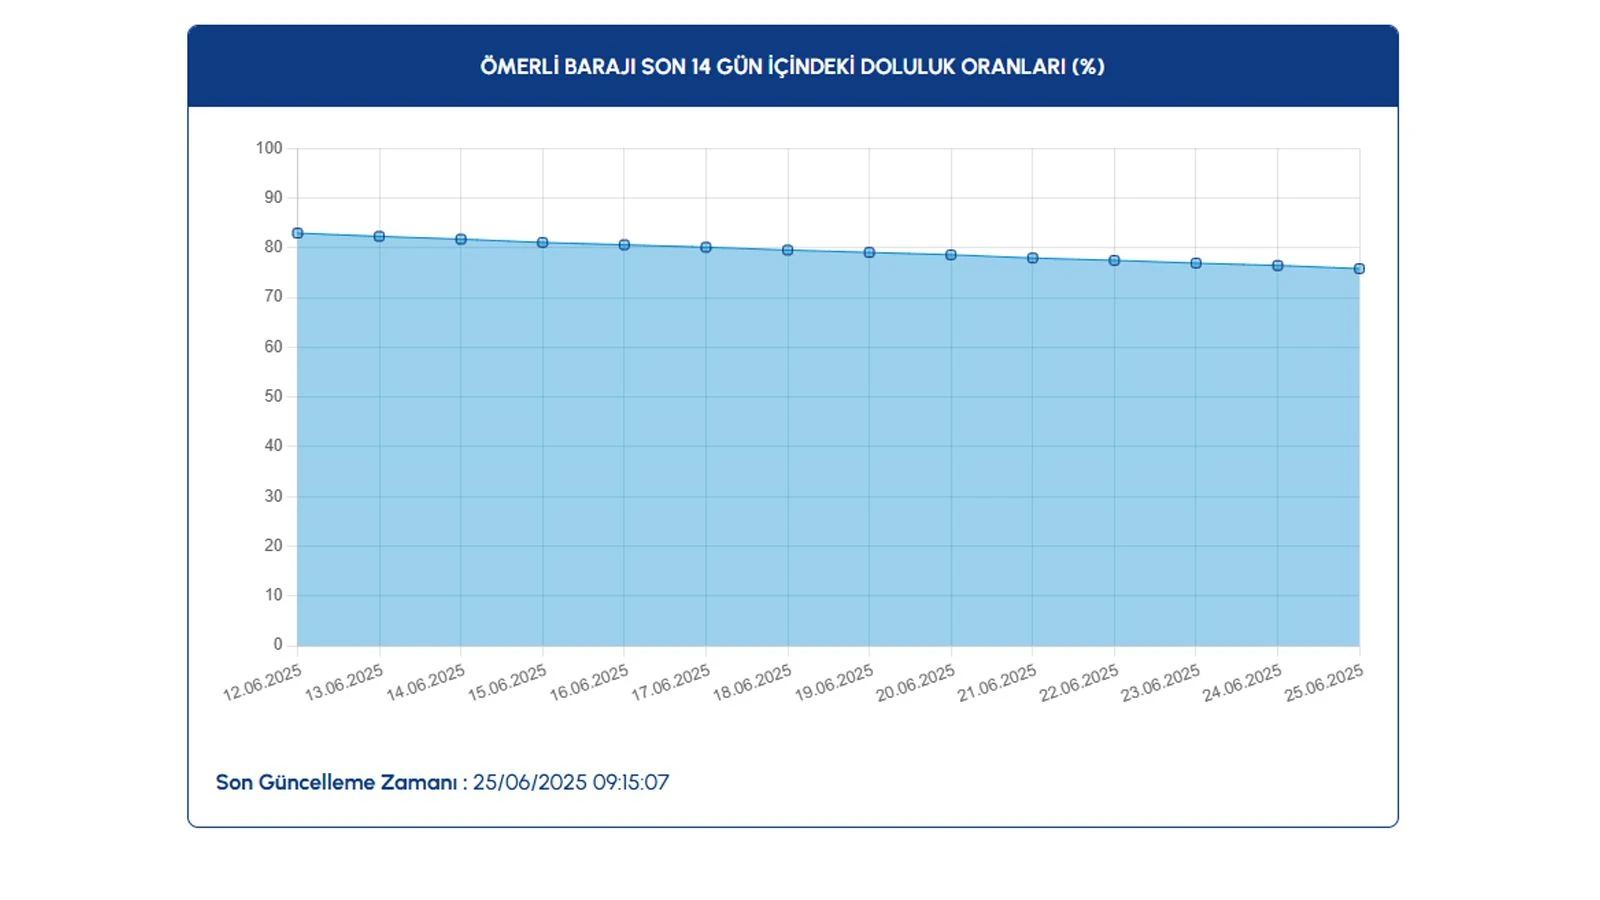This screenshot has width=1600, height=900.
Task: Pick the 17.06.2025 data point
Action: tap(706, 247)
